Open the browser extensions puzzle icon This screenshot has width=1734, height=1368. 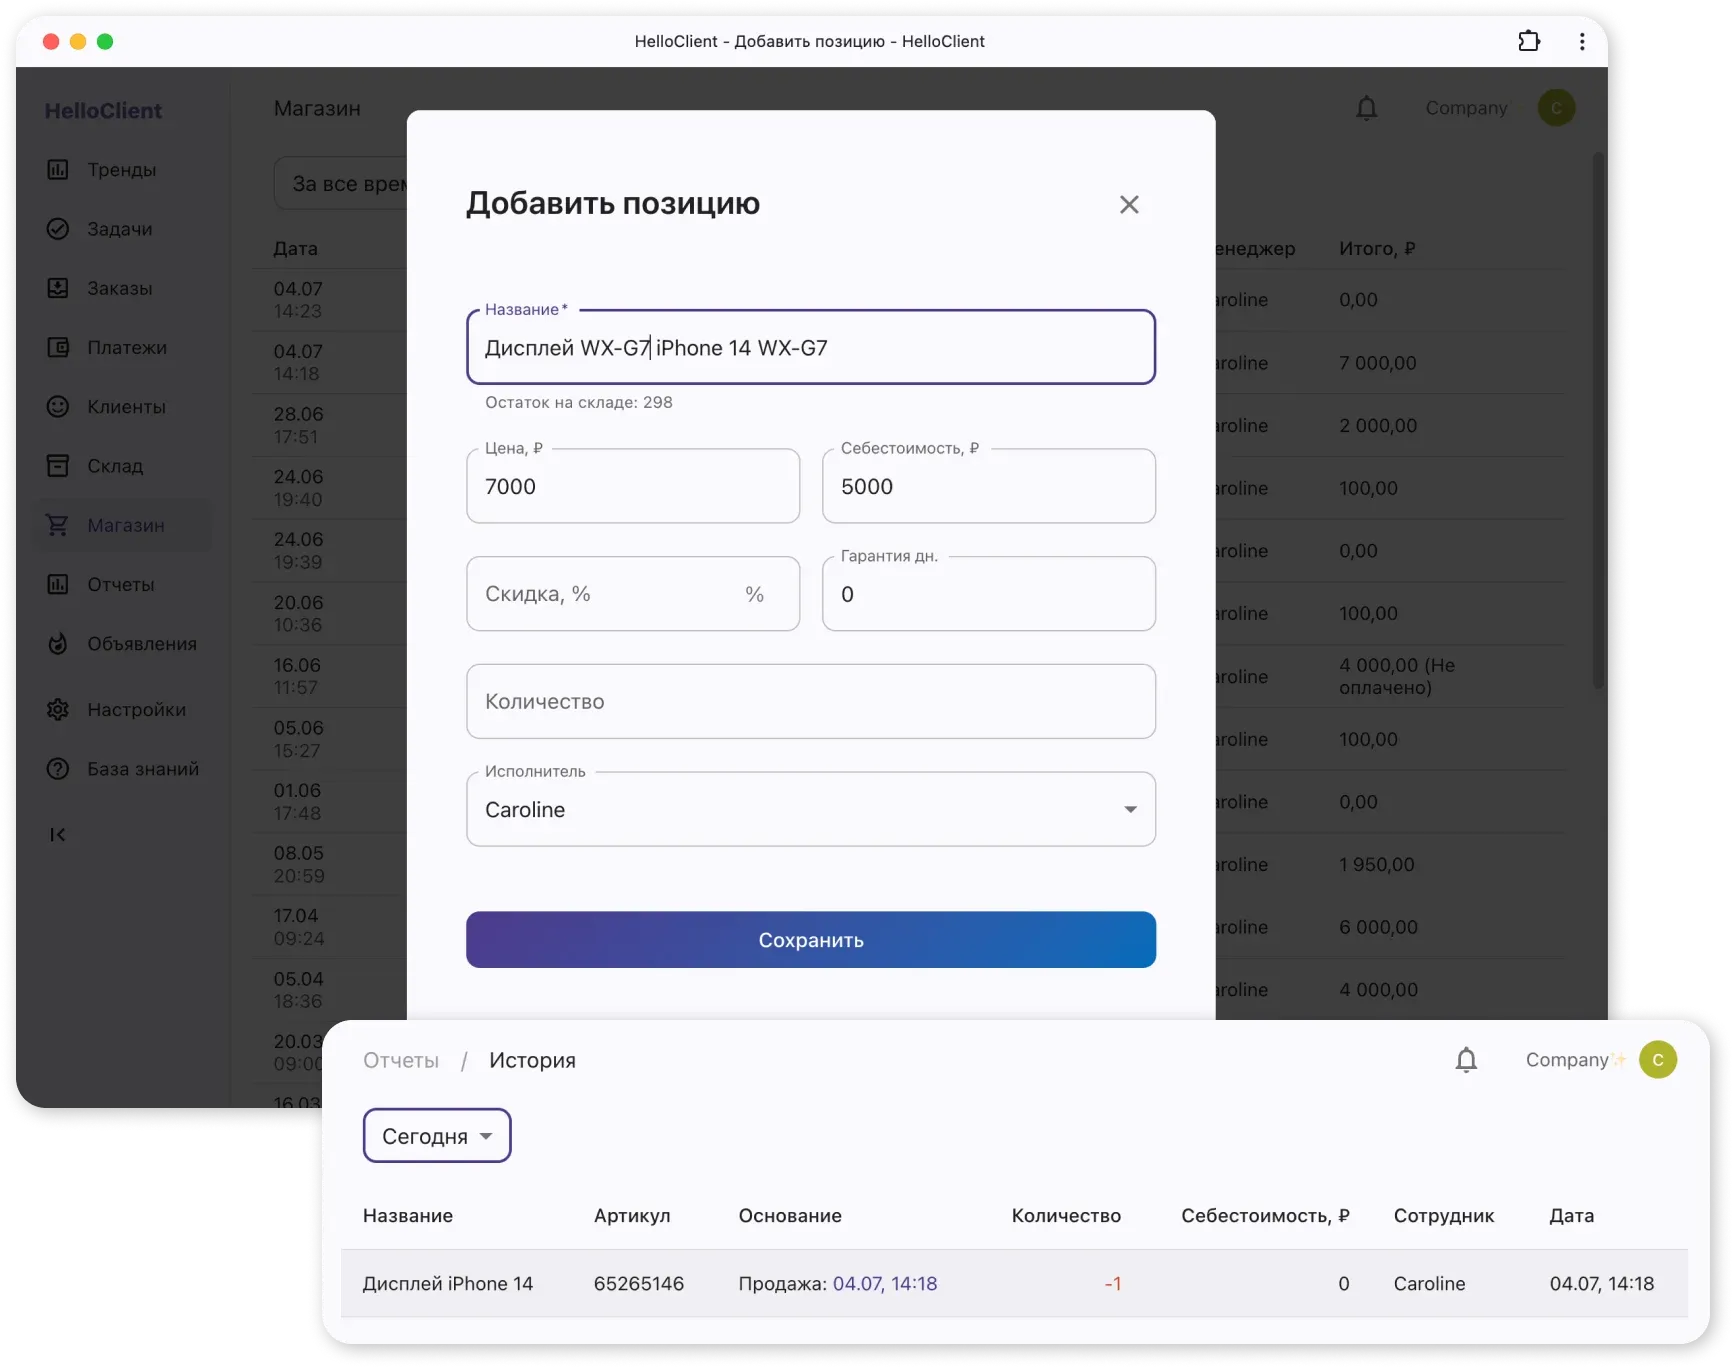click(1529, 41)
